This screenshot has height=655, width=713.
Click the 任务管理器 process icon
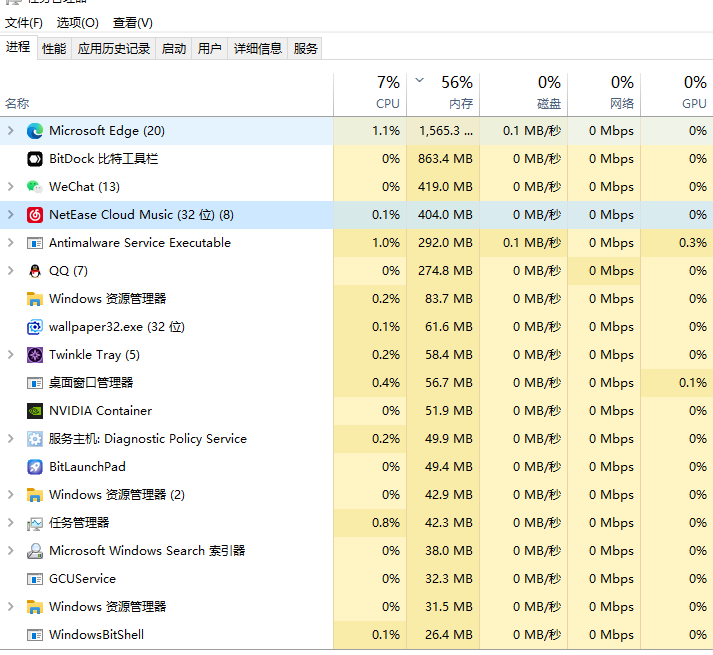[35, 523]
